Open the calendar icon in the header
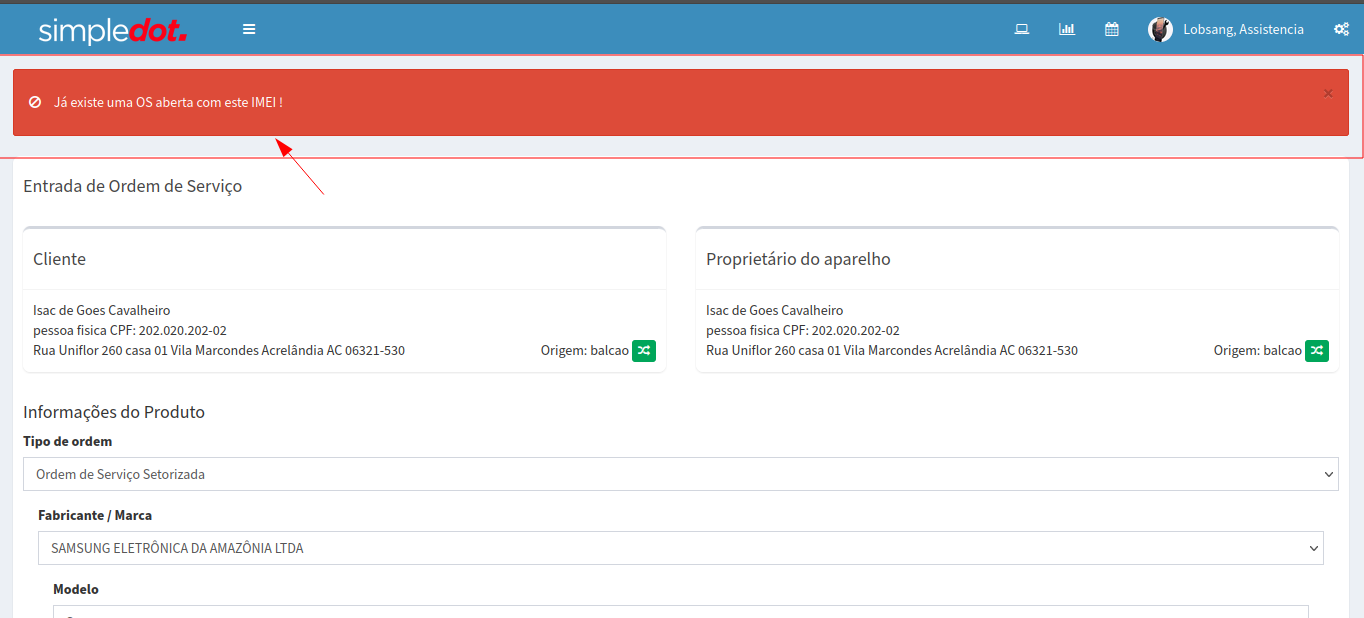The width and height of the screenshot is (1364, 618). 1111,29
